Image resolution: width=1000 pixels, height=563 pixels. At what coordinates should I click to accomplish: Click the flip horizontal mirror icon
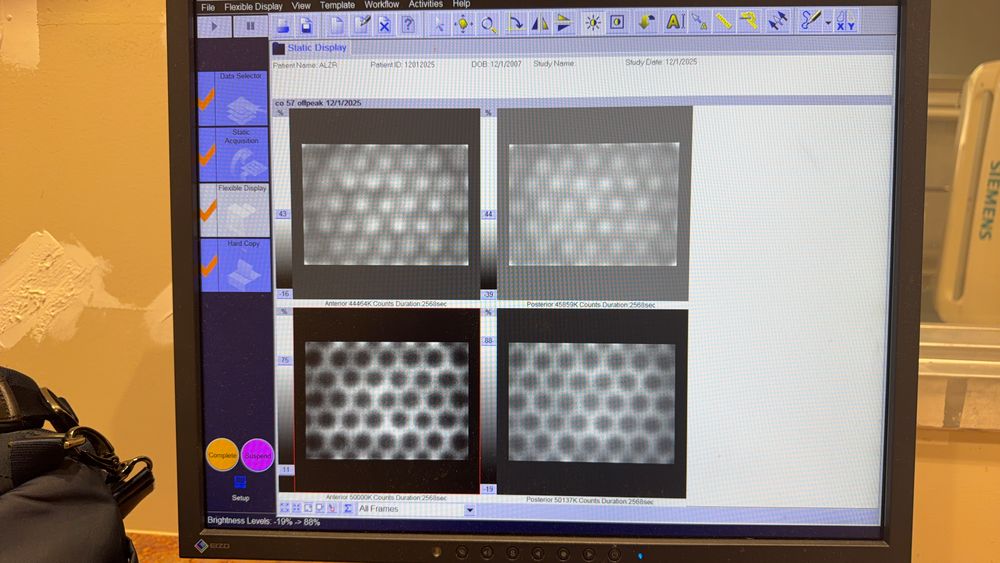tap(540, 24)
